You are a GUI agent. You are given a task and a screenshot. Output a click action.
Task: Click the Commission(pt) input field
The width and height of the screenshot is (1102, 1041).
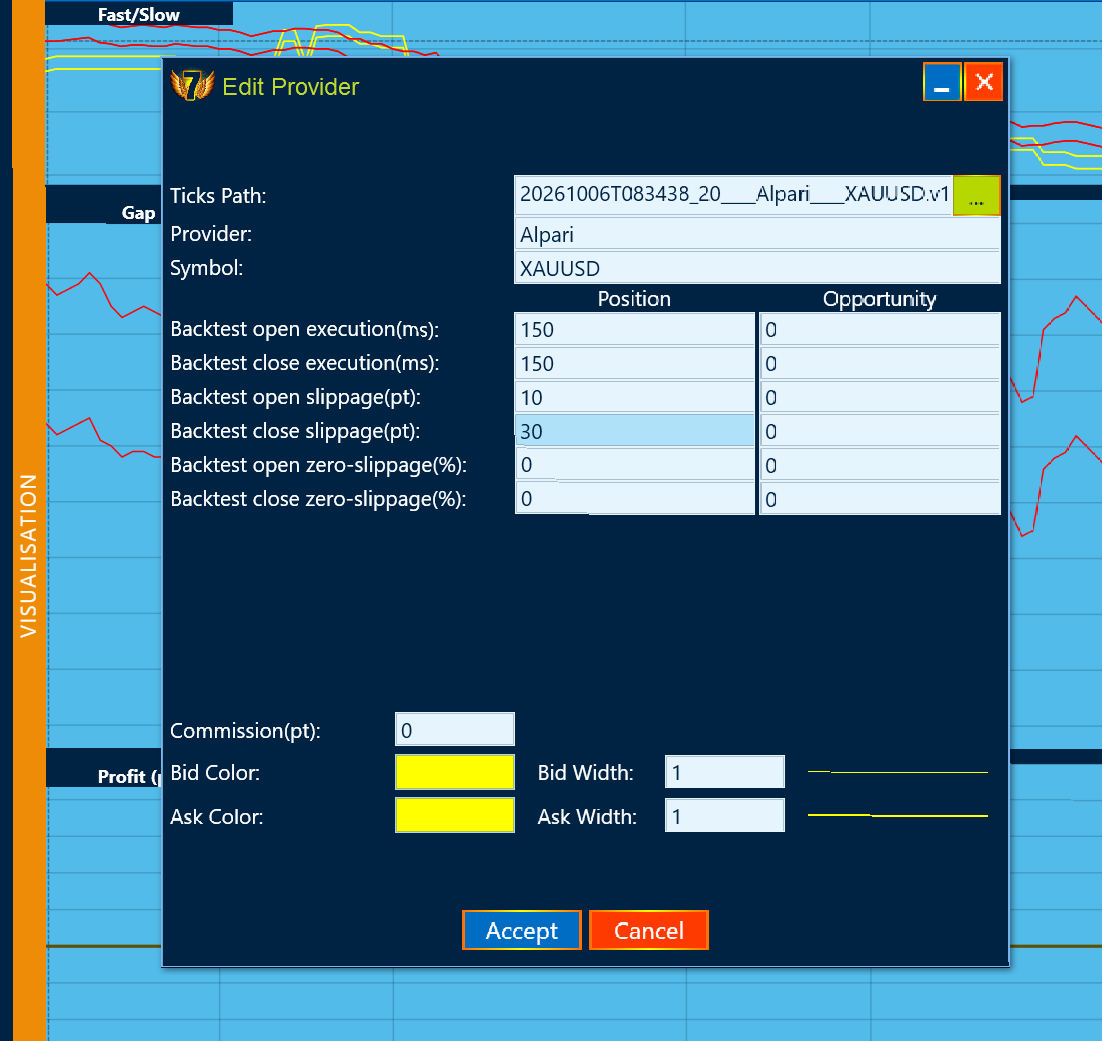pyautogui.click(x=455, y=730)
